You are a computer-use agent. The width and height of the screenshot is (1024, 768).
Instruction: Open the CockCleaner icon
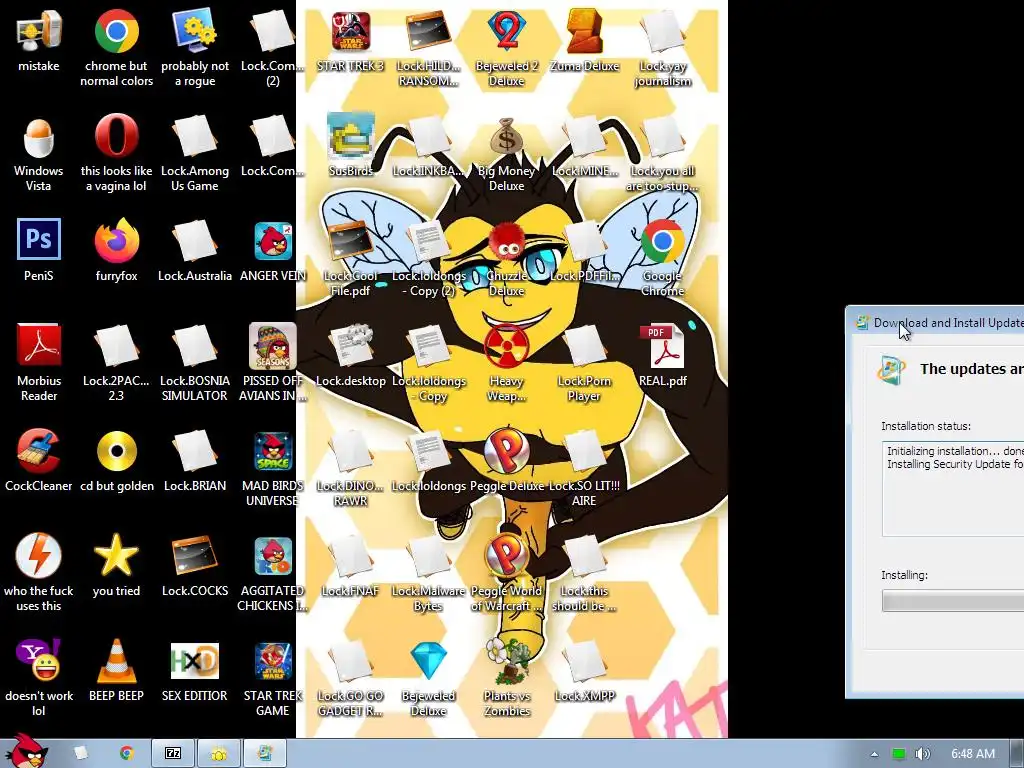[39, 451]
